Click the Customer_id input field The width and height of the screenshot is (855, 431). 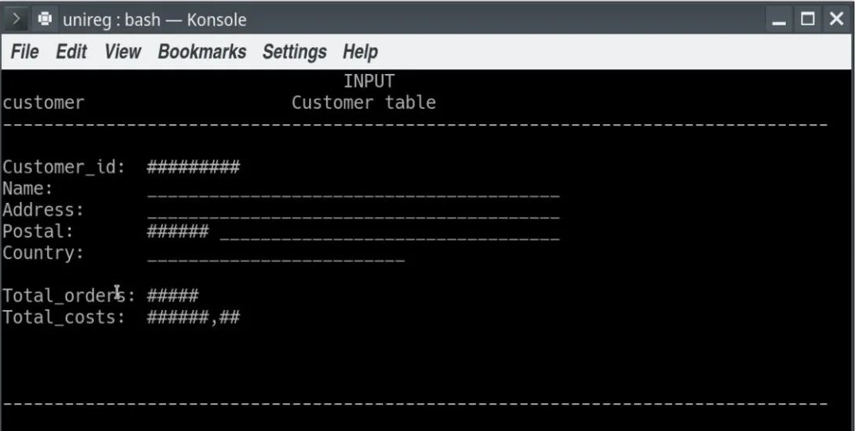[x=193, y=167]
